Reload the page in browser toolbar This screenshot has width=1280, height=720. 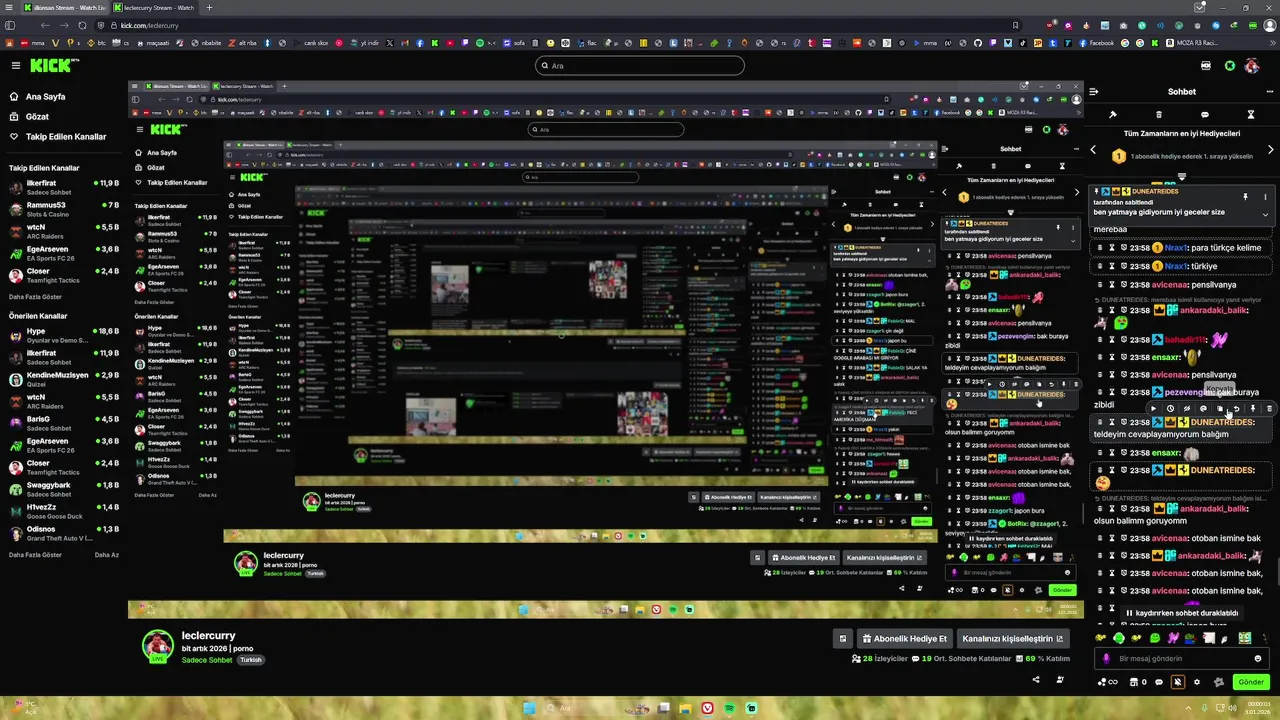[82, 25]
